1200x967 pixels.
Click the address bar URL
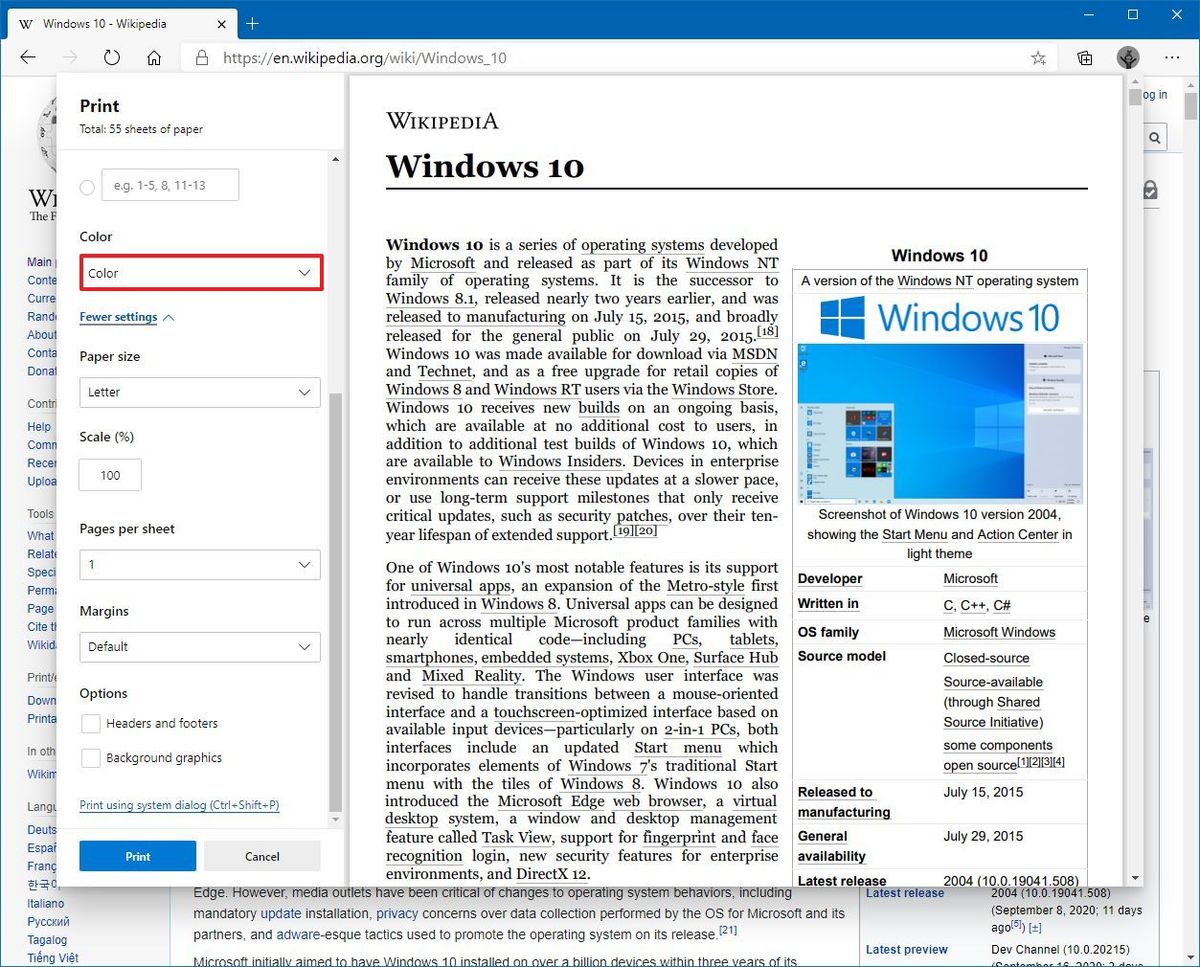tap(365, 58)
